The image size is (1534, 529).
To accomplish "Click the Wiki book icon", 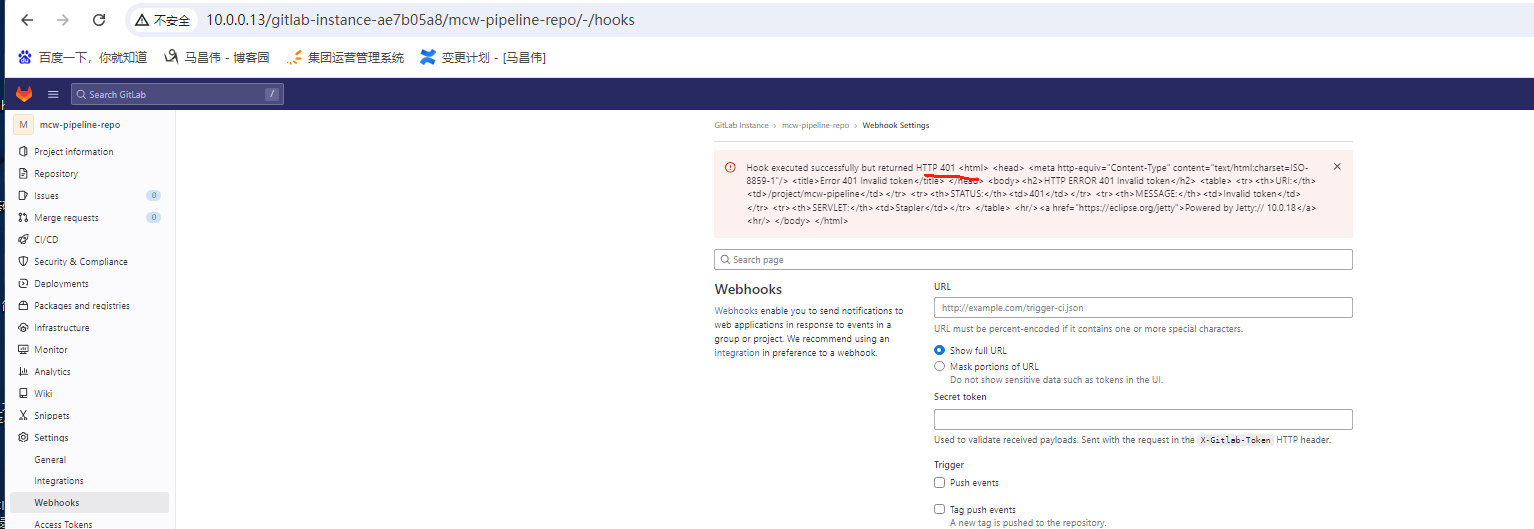I will [x=23, y=394].
